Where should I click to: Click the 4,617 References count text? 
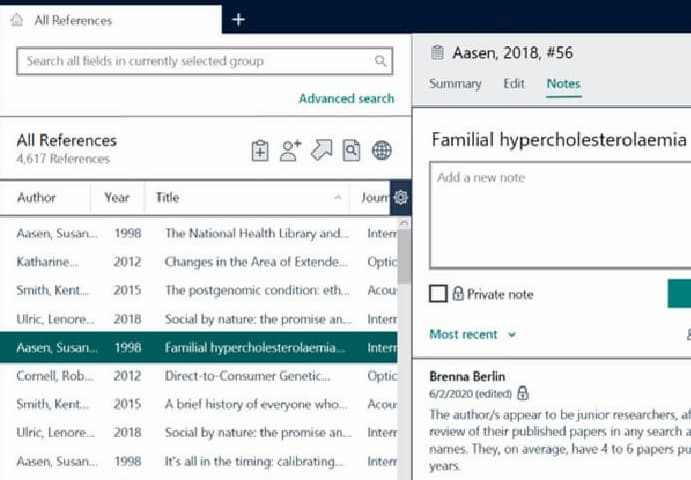[x=63, y=159]
